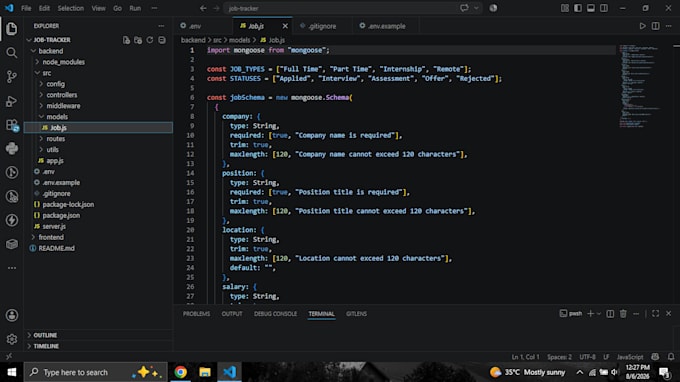Toggle the bottom panel layout button
The height and width of the screenshot is (382, 680).
pos(591,8)
